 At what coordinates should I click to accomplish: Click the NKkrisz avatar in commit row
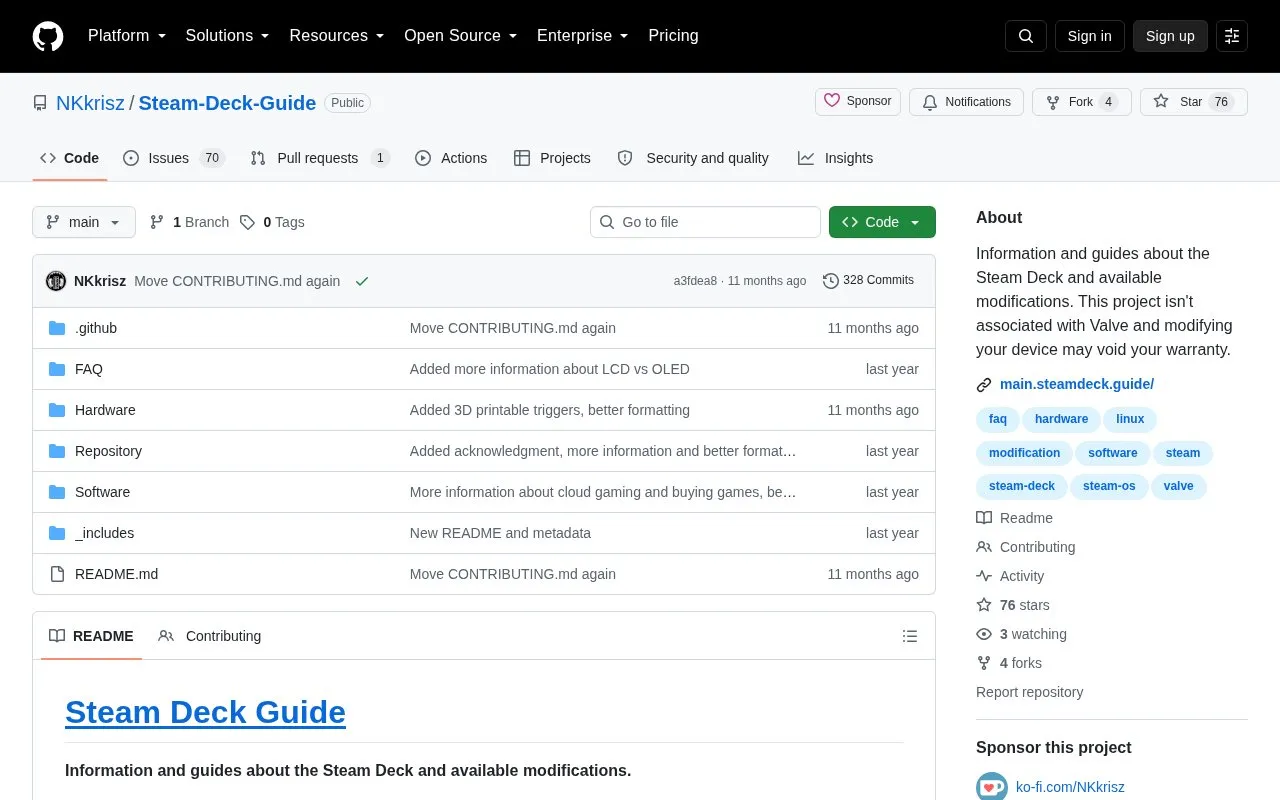56,281
